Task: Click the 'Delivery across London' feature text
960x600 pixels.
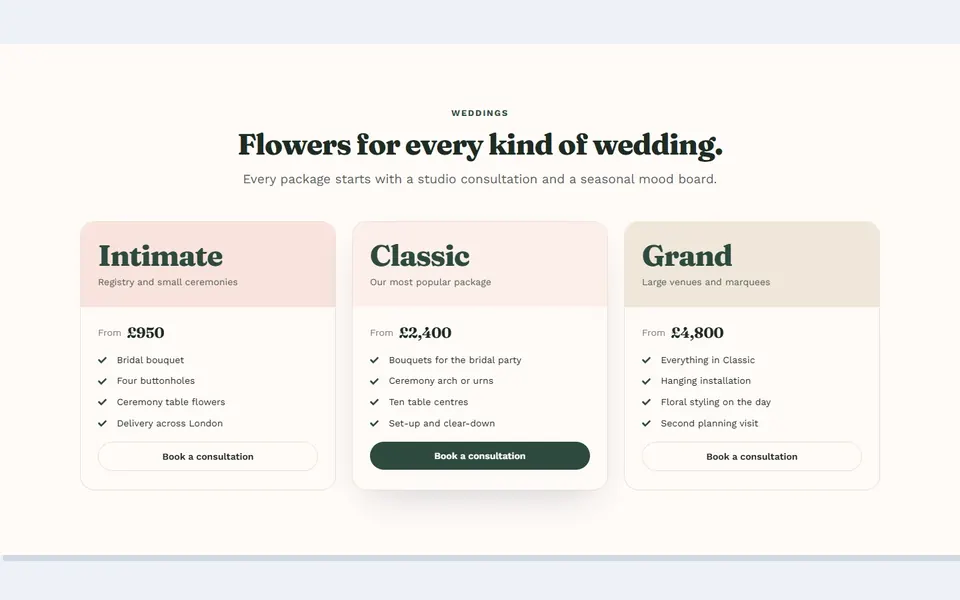Action: point(170,423)
